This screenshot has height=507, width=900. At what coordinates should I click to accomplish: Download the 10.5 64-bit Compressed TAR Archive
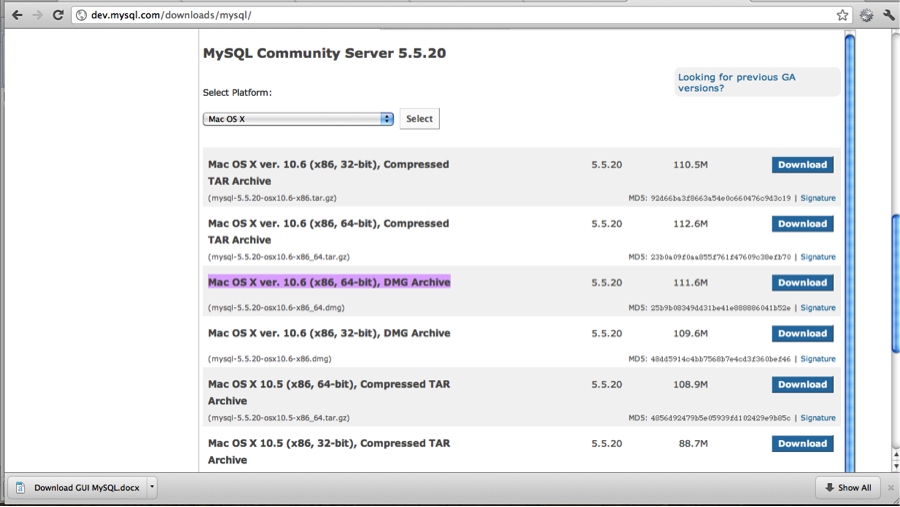coord(802,385)
